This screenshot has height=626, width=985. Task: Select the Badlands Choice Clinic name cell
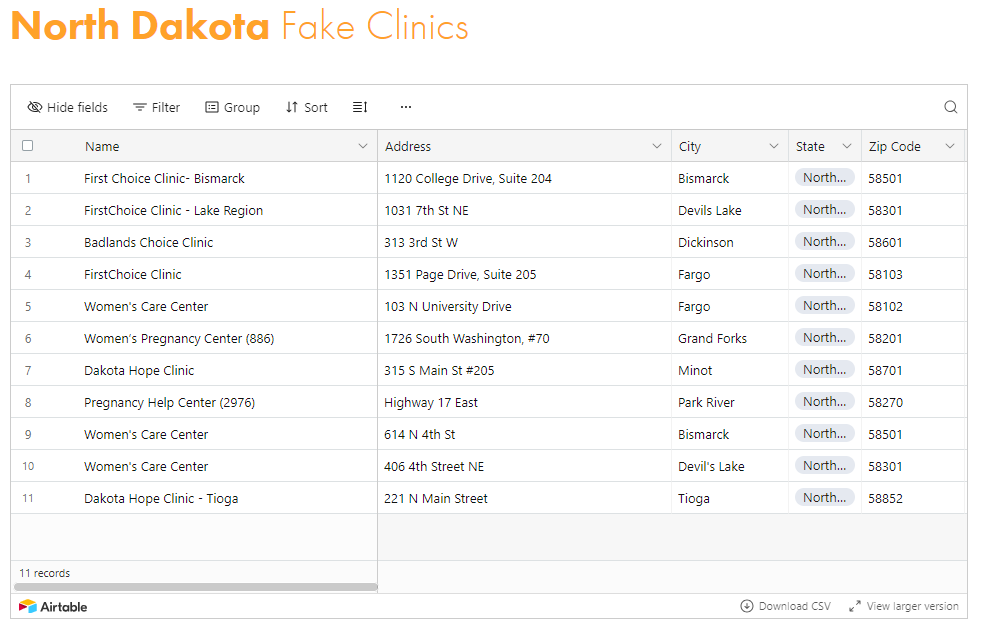[x=149, y=242]
